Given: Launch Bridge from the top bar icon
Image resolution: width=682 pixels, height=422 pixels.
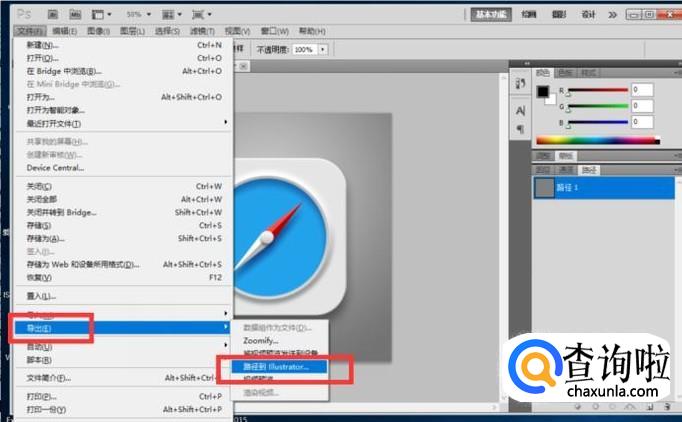Looking at the screenshot, I should tap(53, 15).
